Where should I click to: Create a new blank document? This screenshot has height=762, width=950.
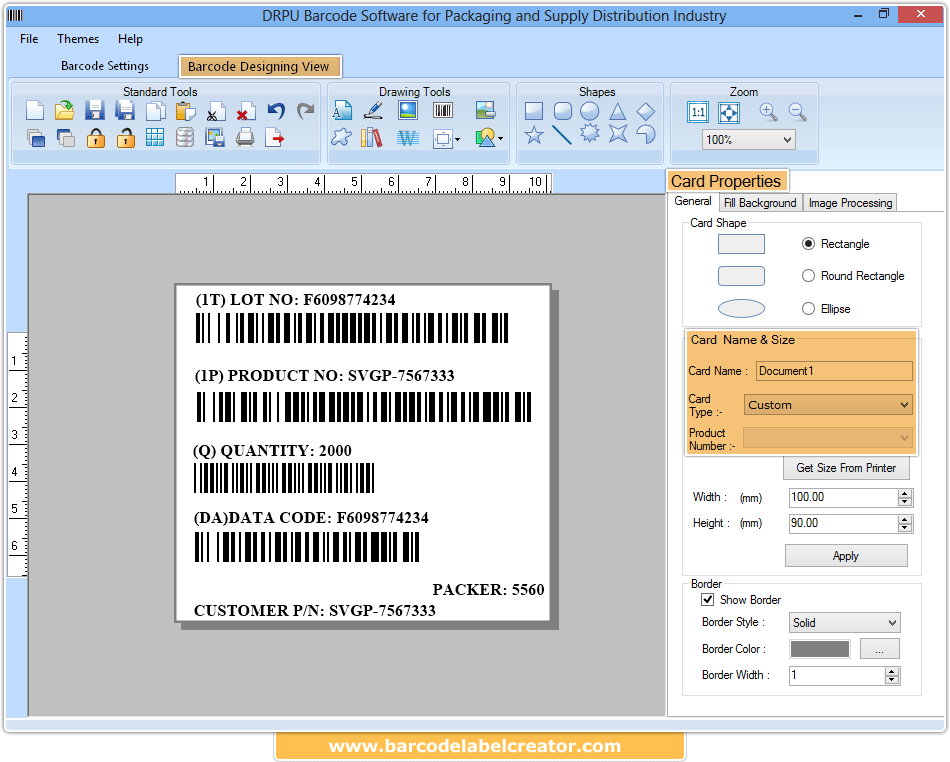coord(35,111)
